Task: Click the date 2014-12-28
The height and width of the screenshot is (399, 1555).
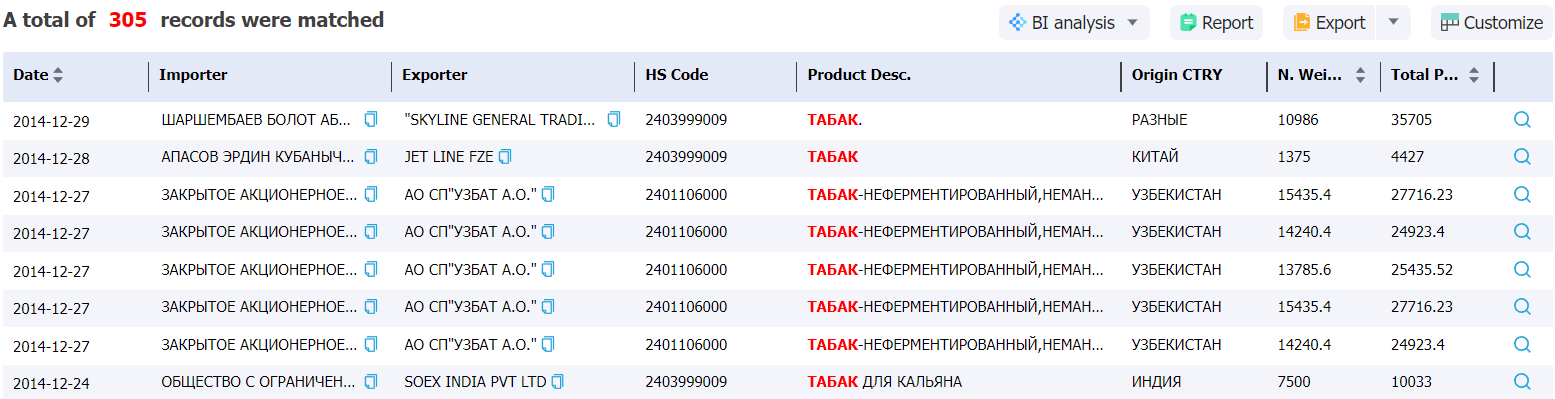Action: (51, 159)
